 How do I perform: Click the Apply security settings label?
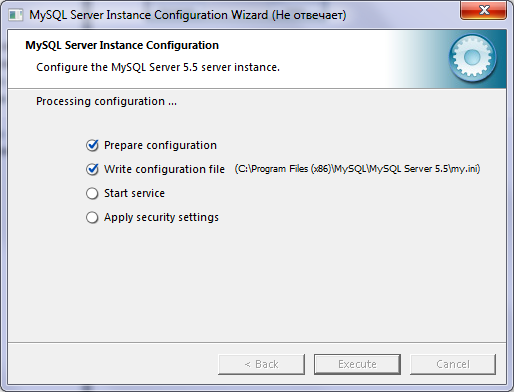[x=161, y=217]
